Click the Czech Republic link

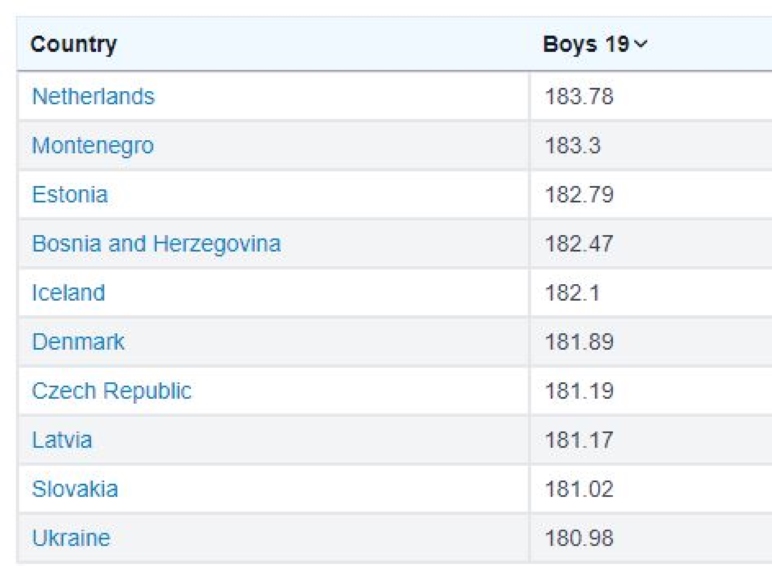click(x=111, y=391)
